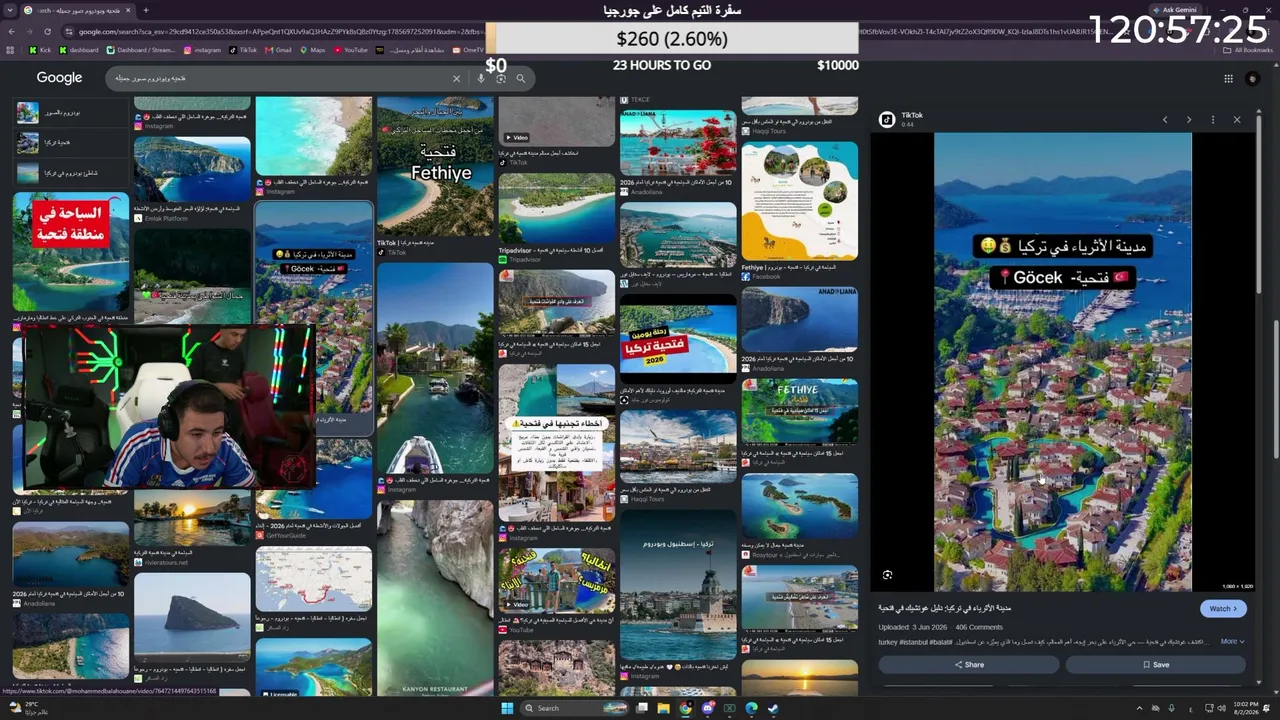Open the preview panel more options menu
This screenshot has height=720, width=1280.
click(x=1213, y=120)
